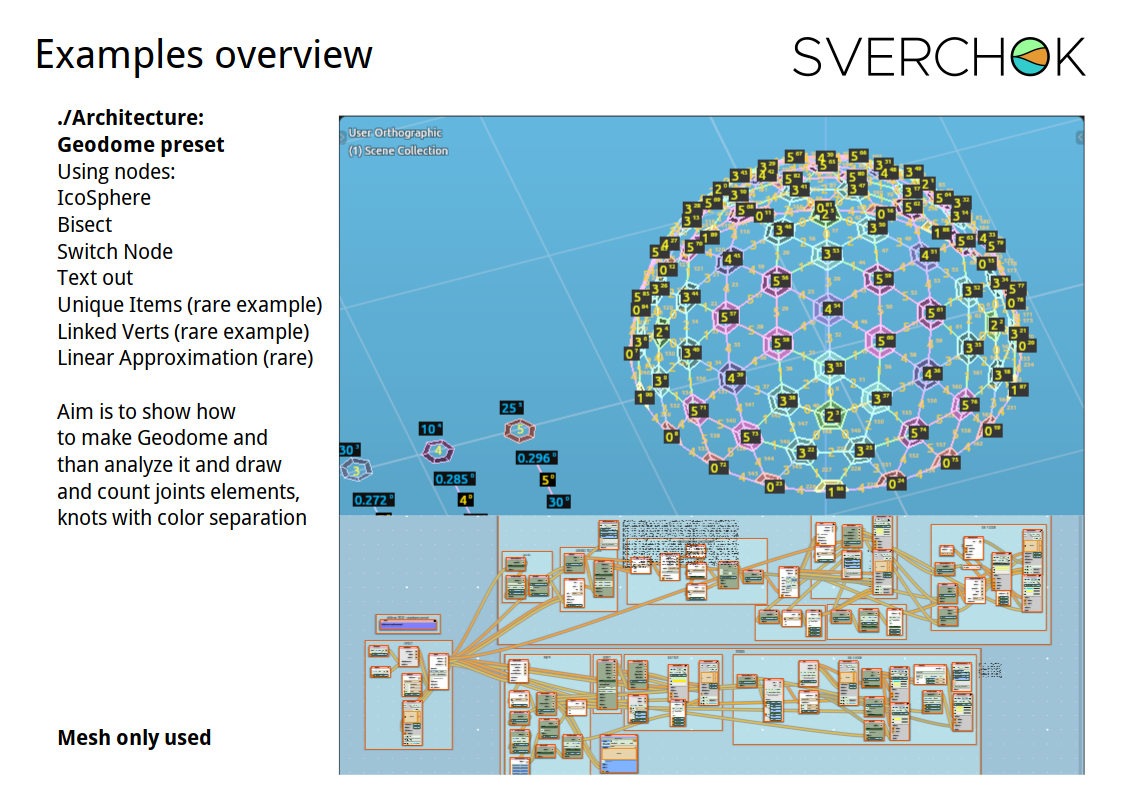Click the (1) Scene Collection label

point(398,151)
